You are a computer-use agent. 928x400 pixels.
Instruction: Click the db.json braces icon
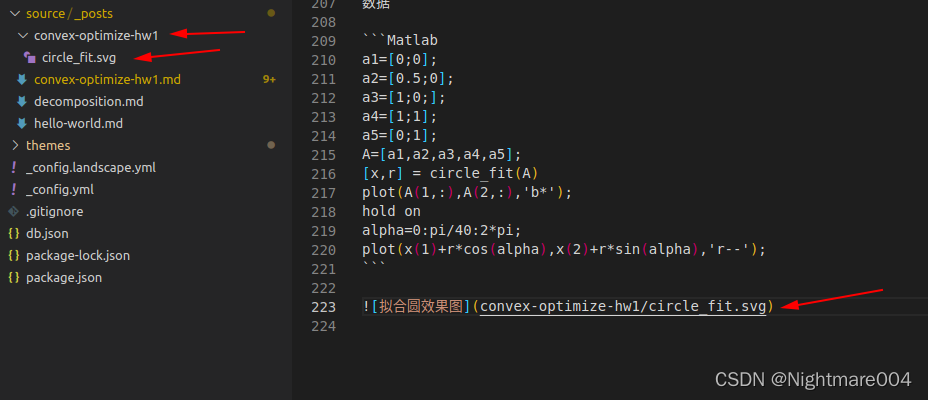[x=14, y=234]
